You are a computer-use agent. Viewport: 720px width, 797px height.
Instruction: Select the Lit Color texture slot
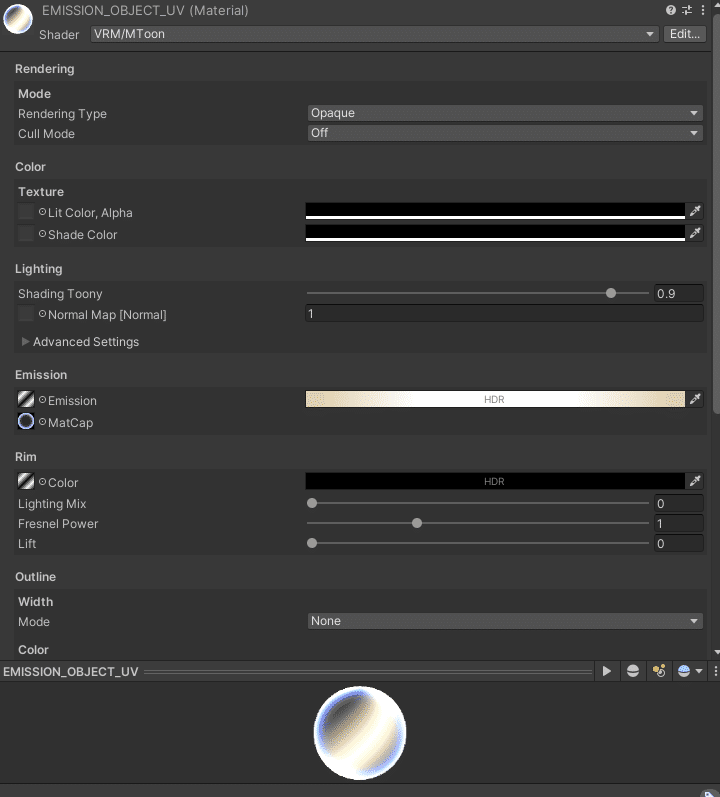pyautogui.click(x=26, y=211)
